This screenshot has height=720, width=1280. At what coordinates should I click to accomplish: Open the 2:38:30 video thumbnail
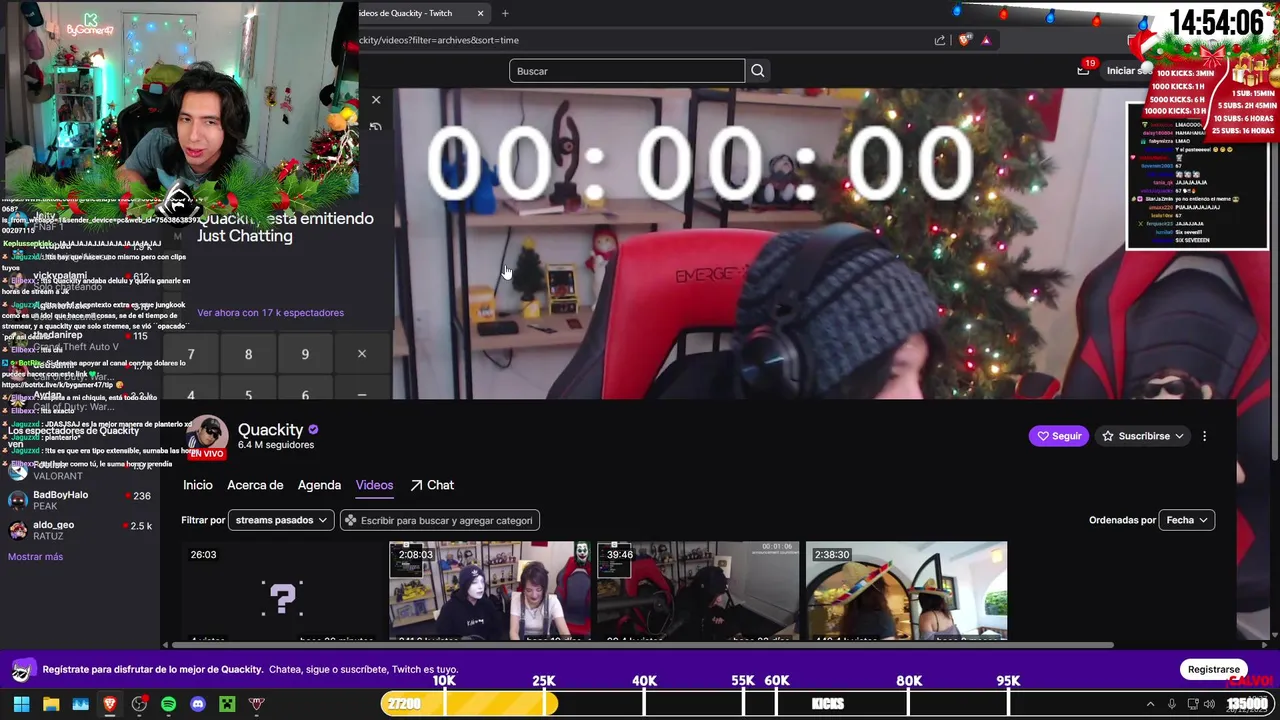pos(906,591)
